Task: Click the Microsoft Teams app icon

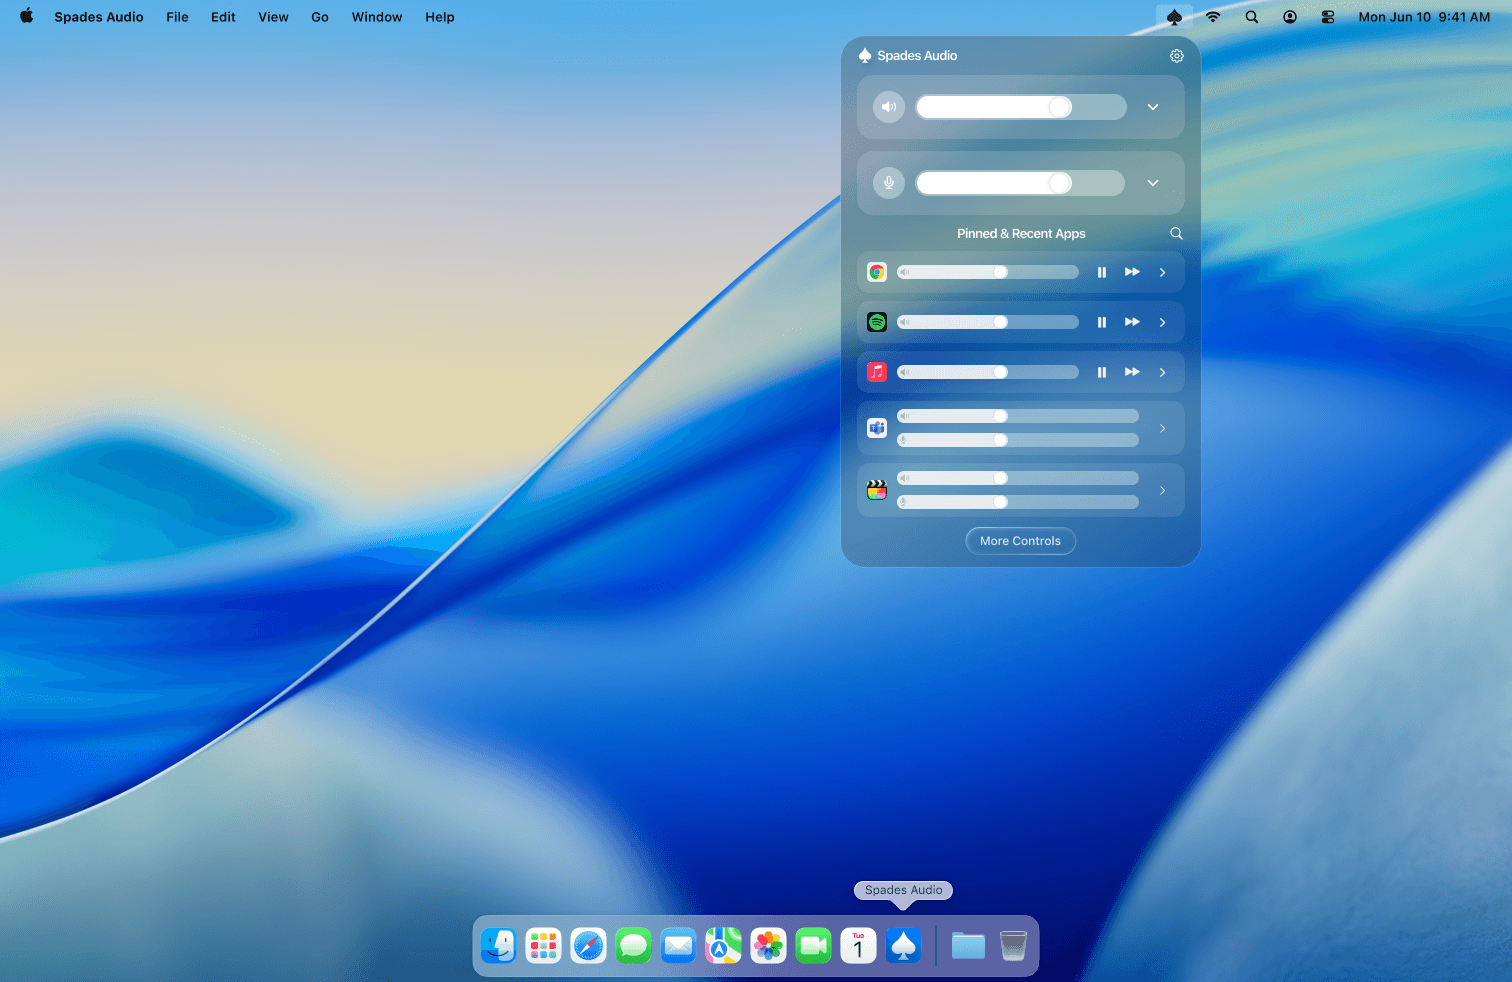Action: click(x=876, y=427)
